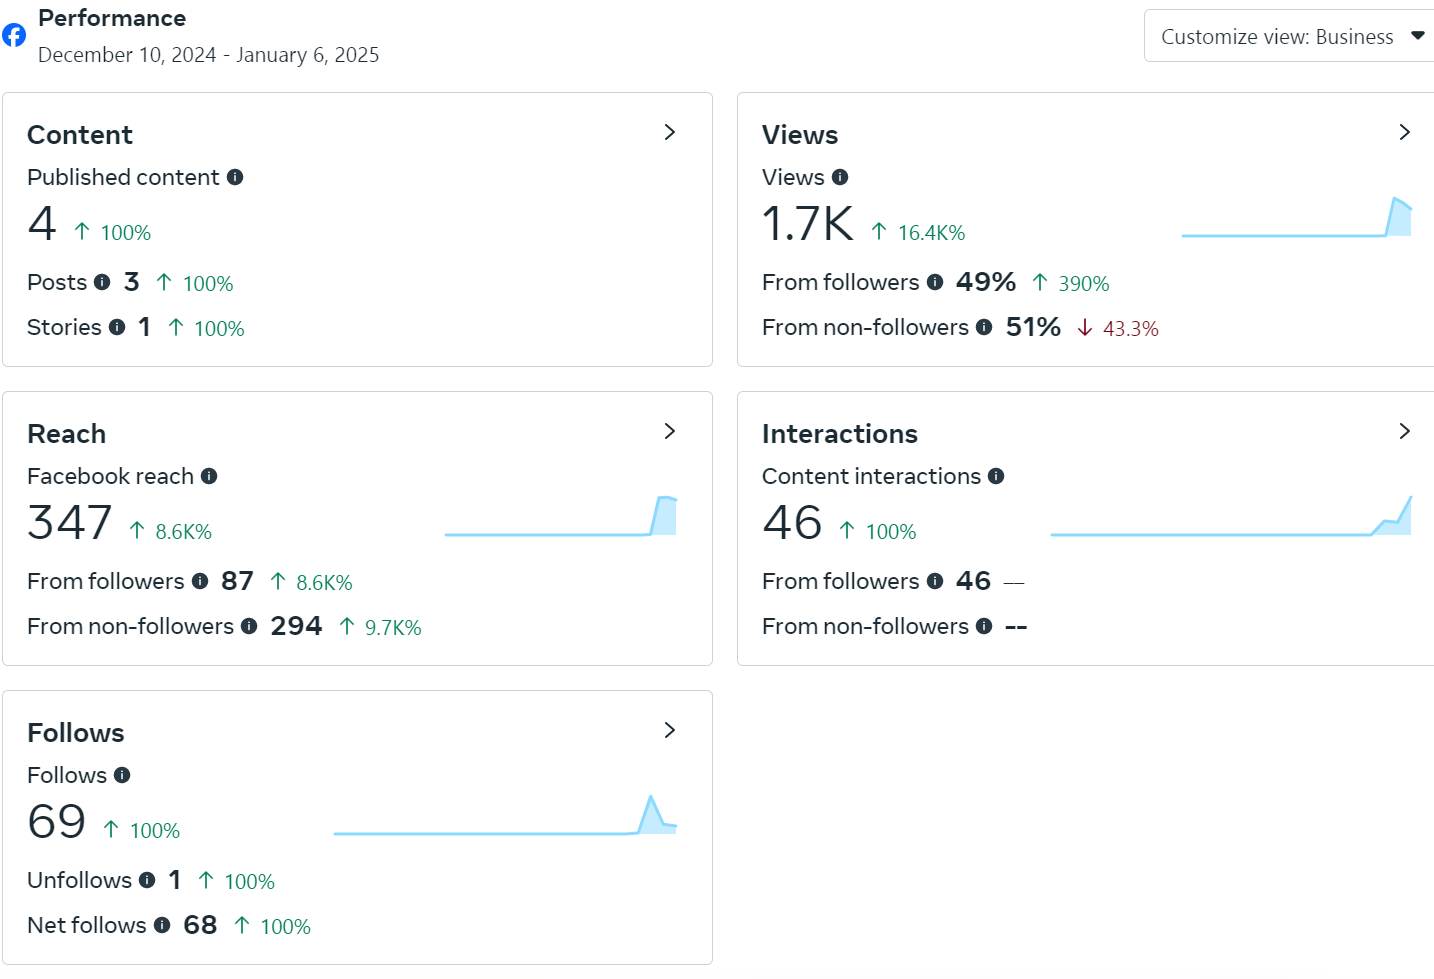Open the Customize view: Business dropdown
Viewport: 1434px width, 979px height.
coord(1290,37)
